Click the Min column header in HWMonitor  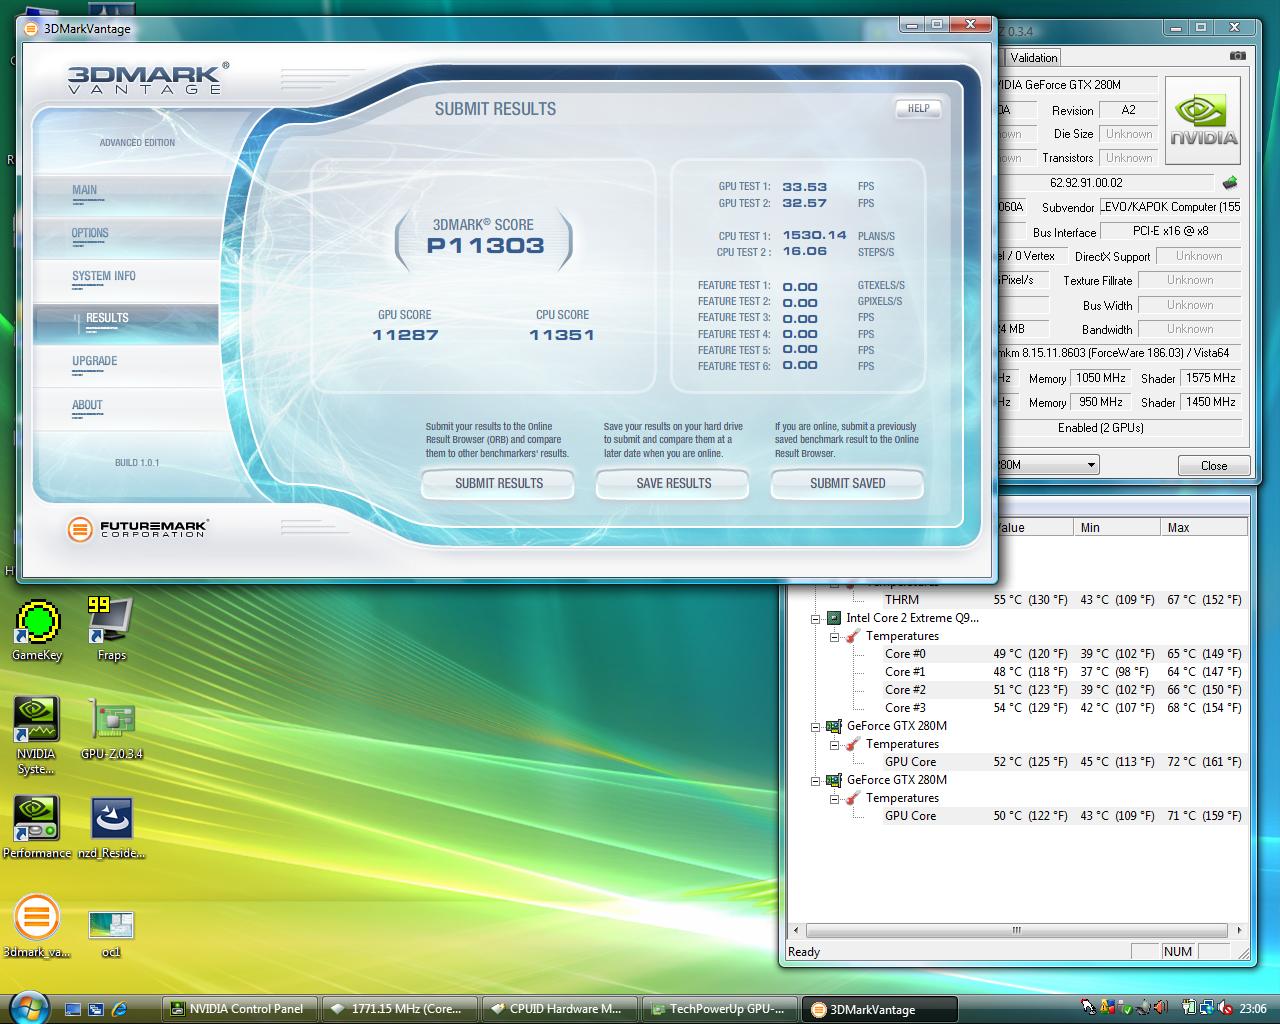[x=1117, y=527]
